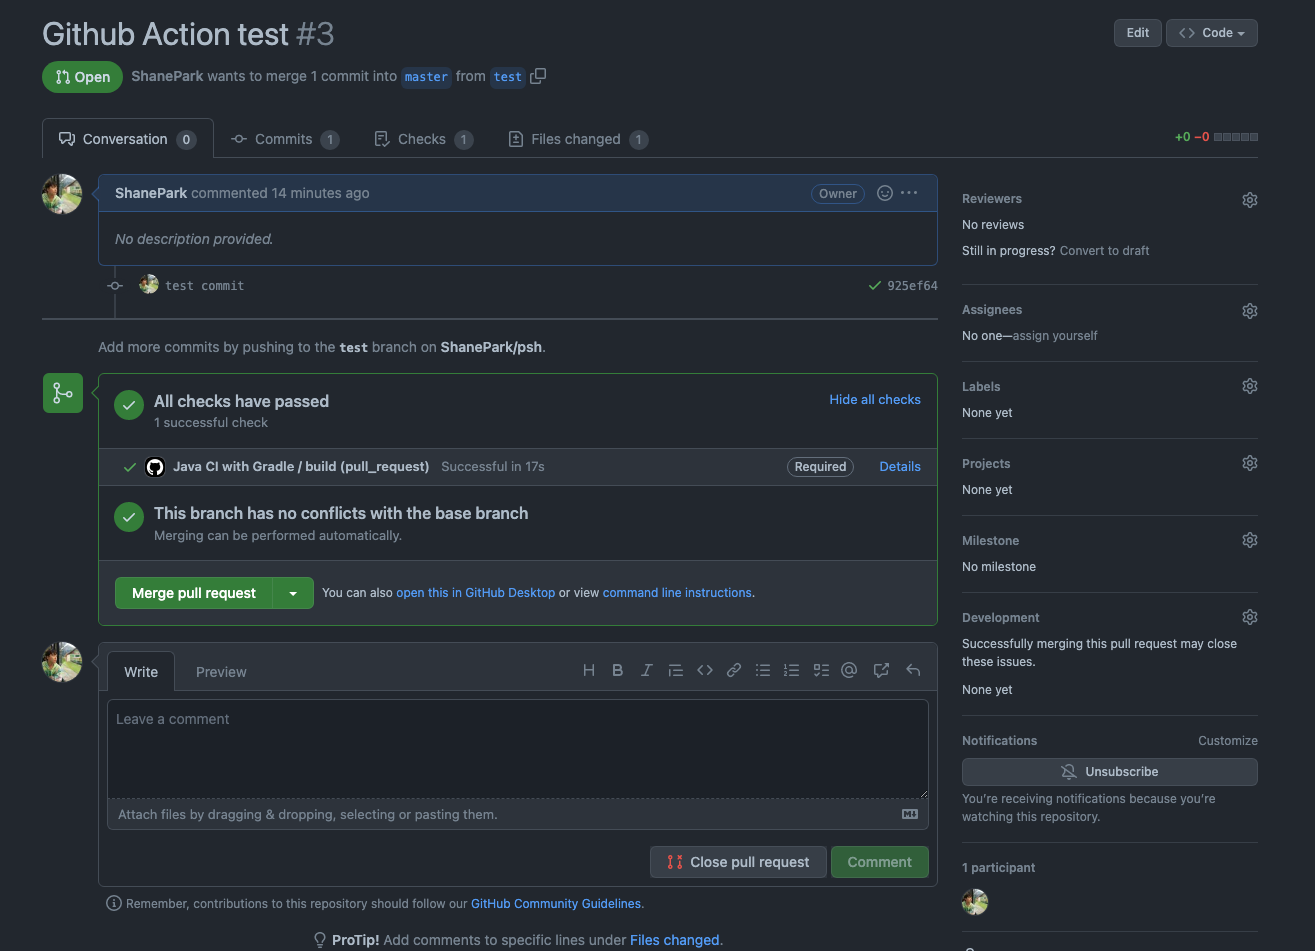1315x951 pixels.
Task: Insert a heading in the comment
Action: click(589, 670)
